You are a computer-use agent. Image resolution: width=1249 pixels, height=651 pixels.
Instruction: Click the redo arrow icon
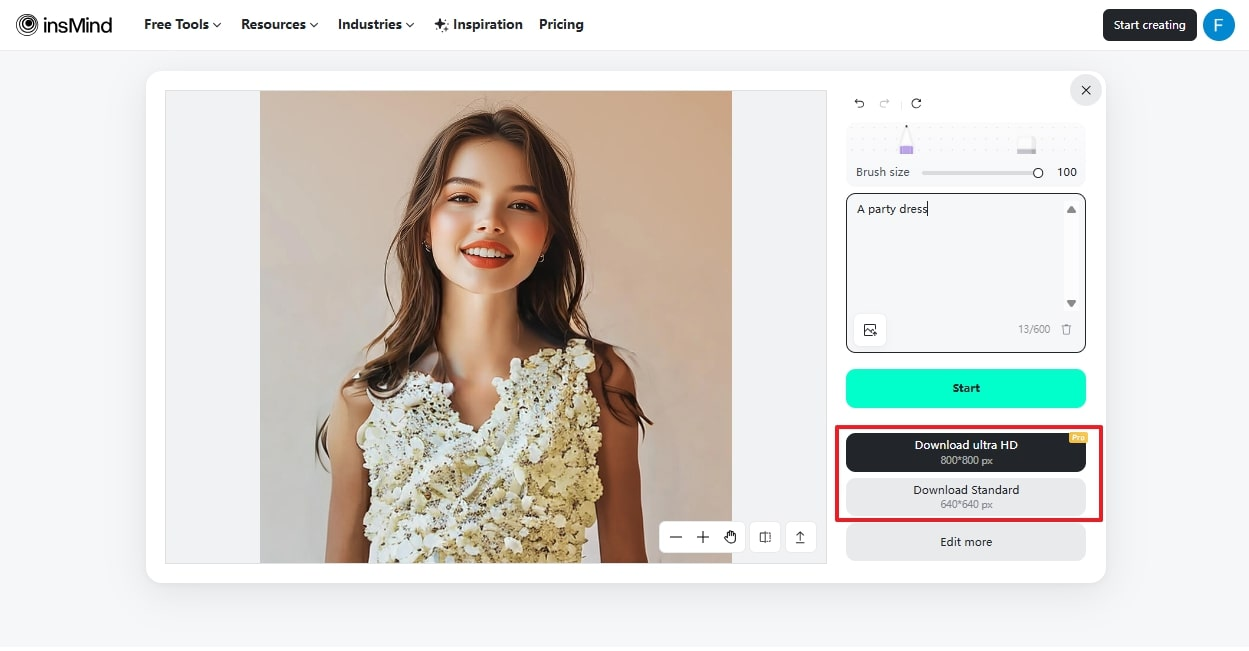click(x=885, y=103)
